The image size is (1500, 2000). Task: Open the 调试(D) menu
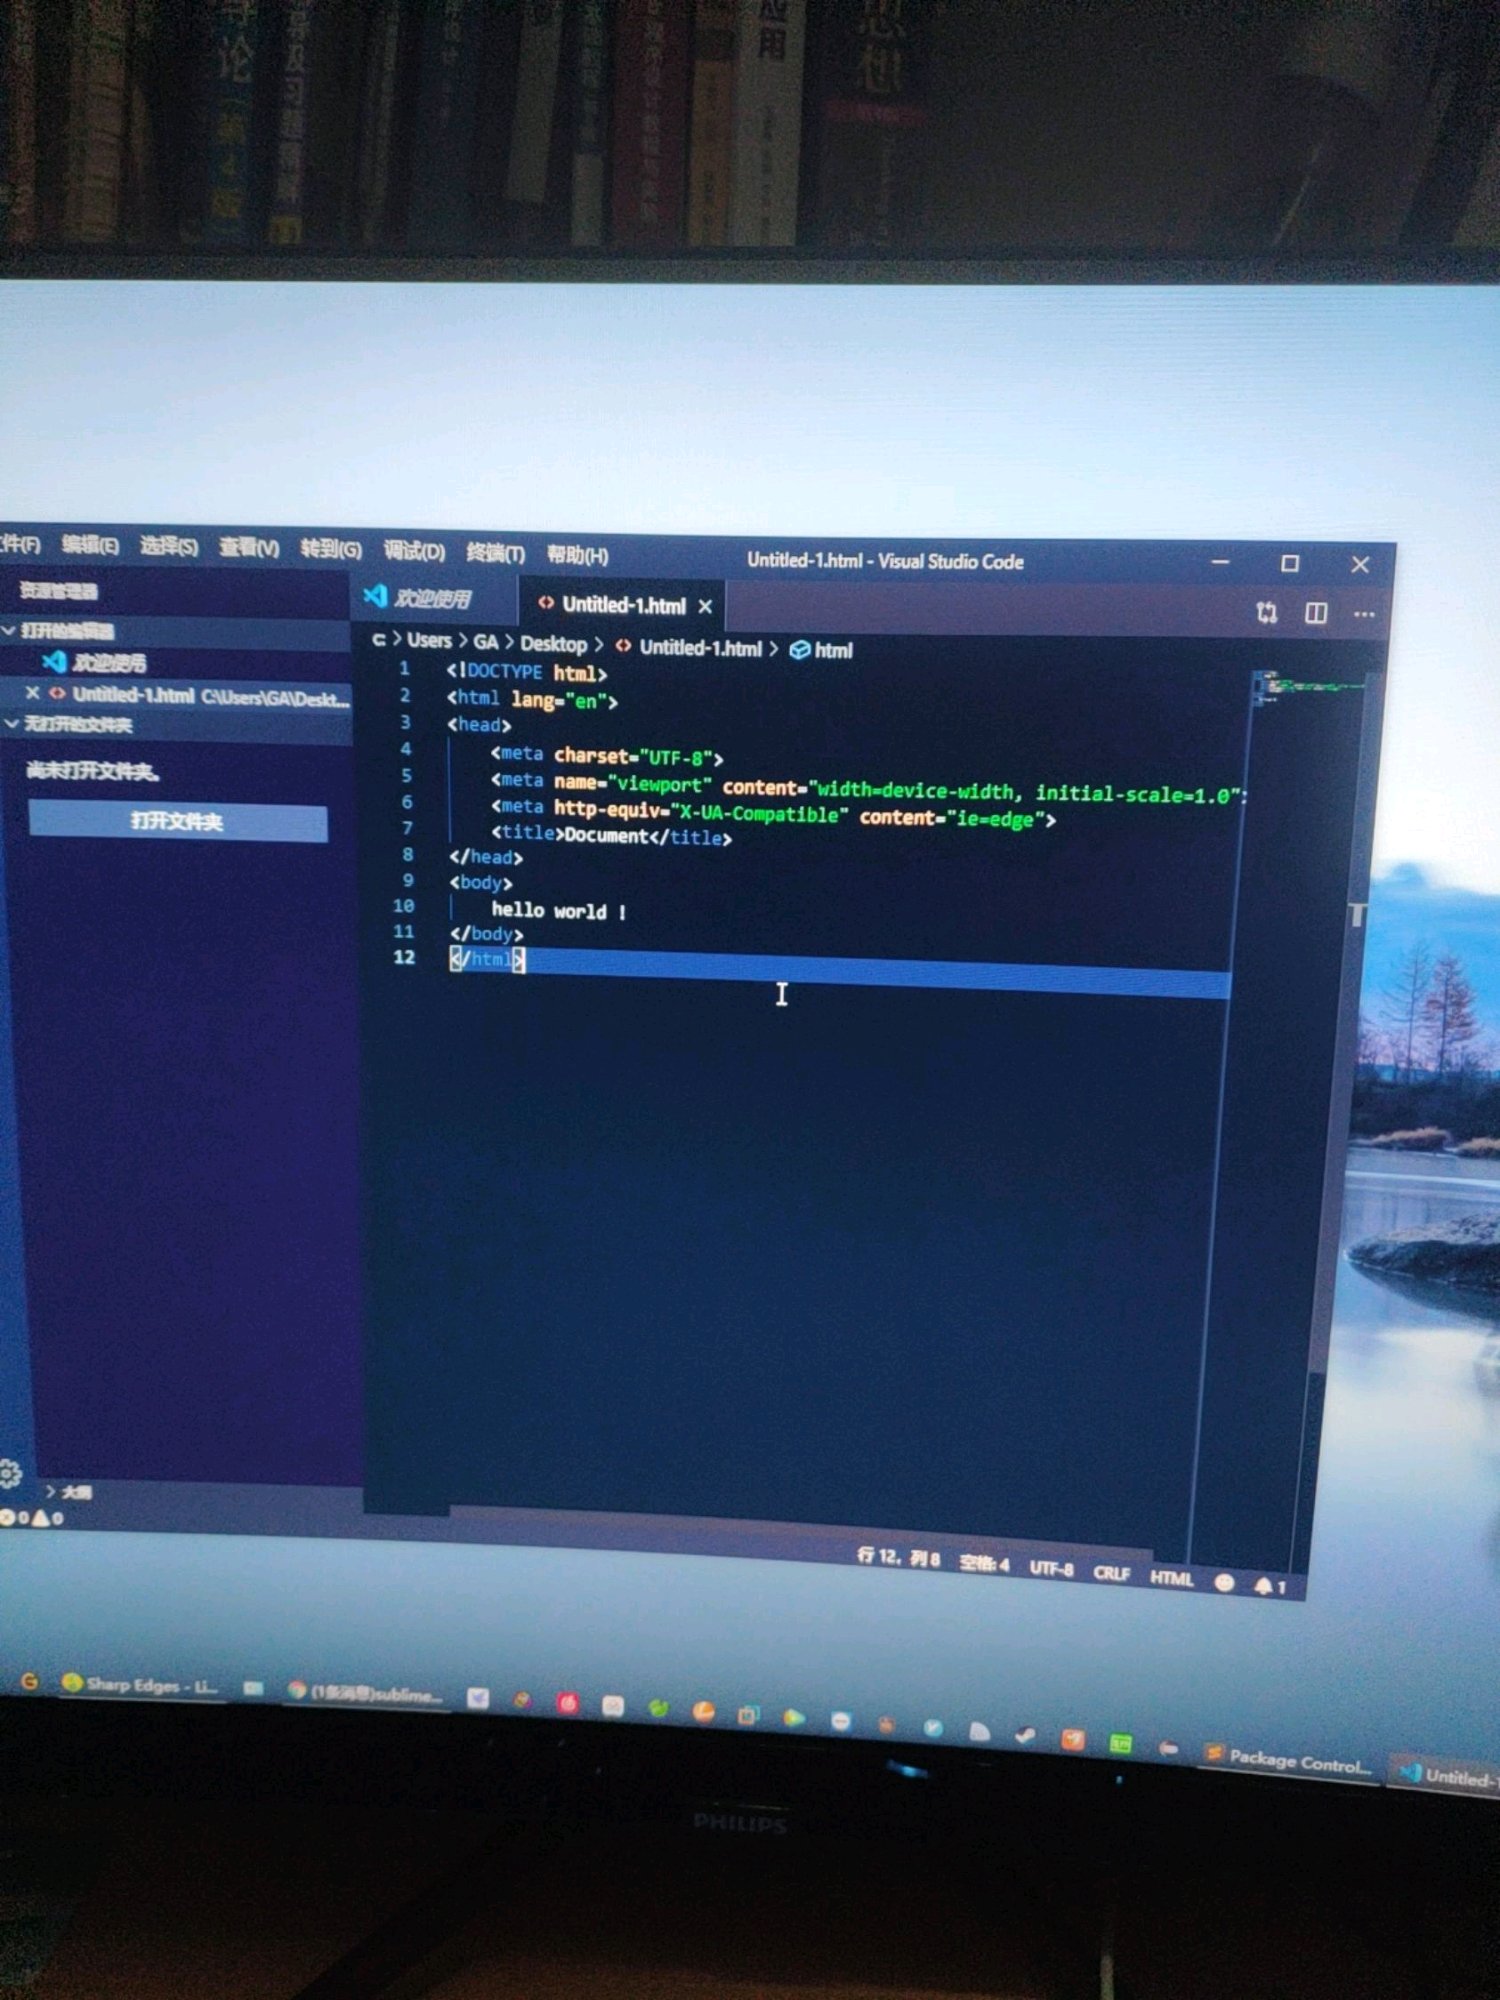coord(414,551)
